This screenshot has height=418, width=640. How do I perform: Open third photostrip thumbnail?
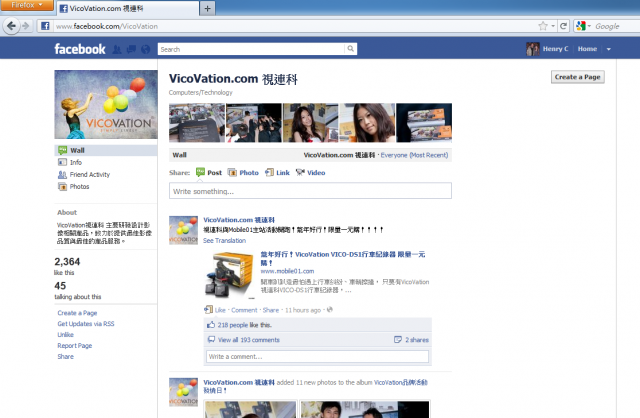pos(311,122)
